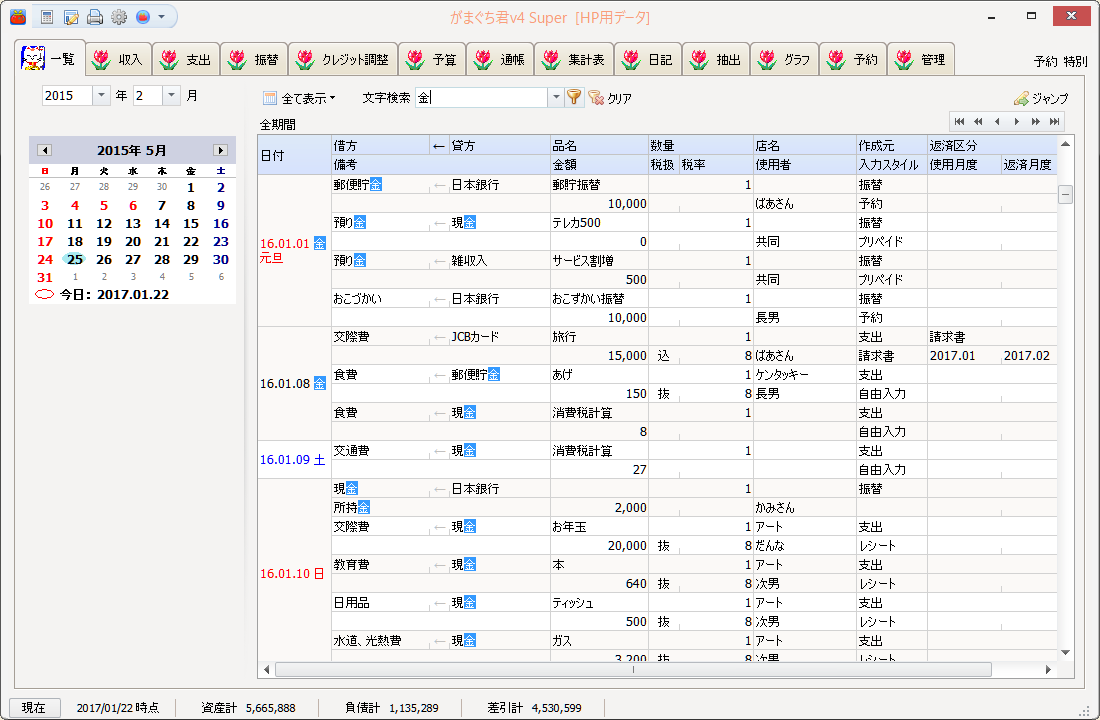This screenshot has height=720, width=1100.
Task: Click the 日付 column header
Action: click(295, 155)
